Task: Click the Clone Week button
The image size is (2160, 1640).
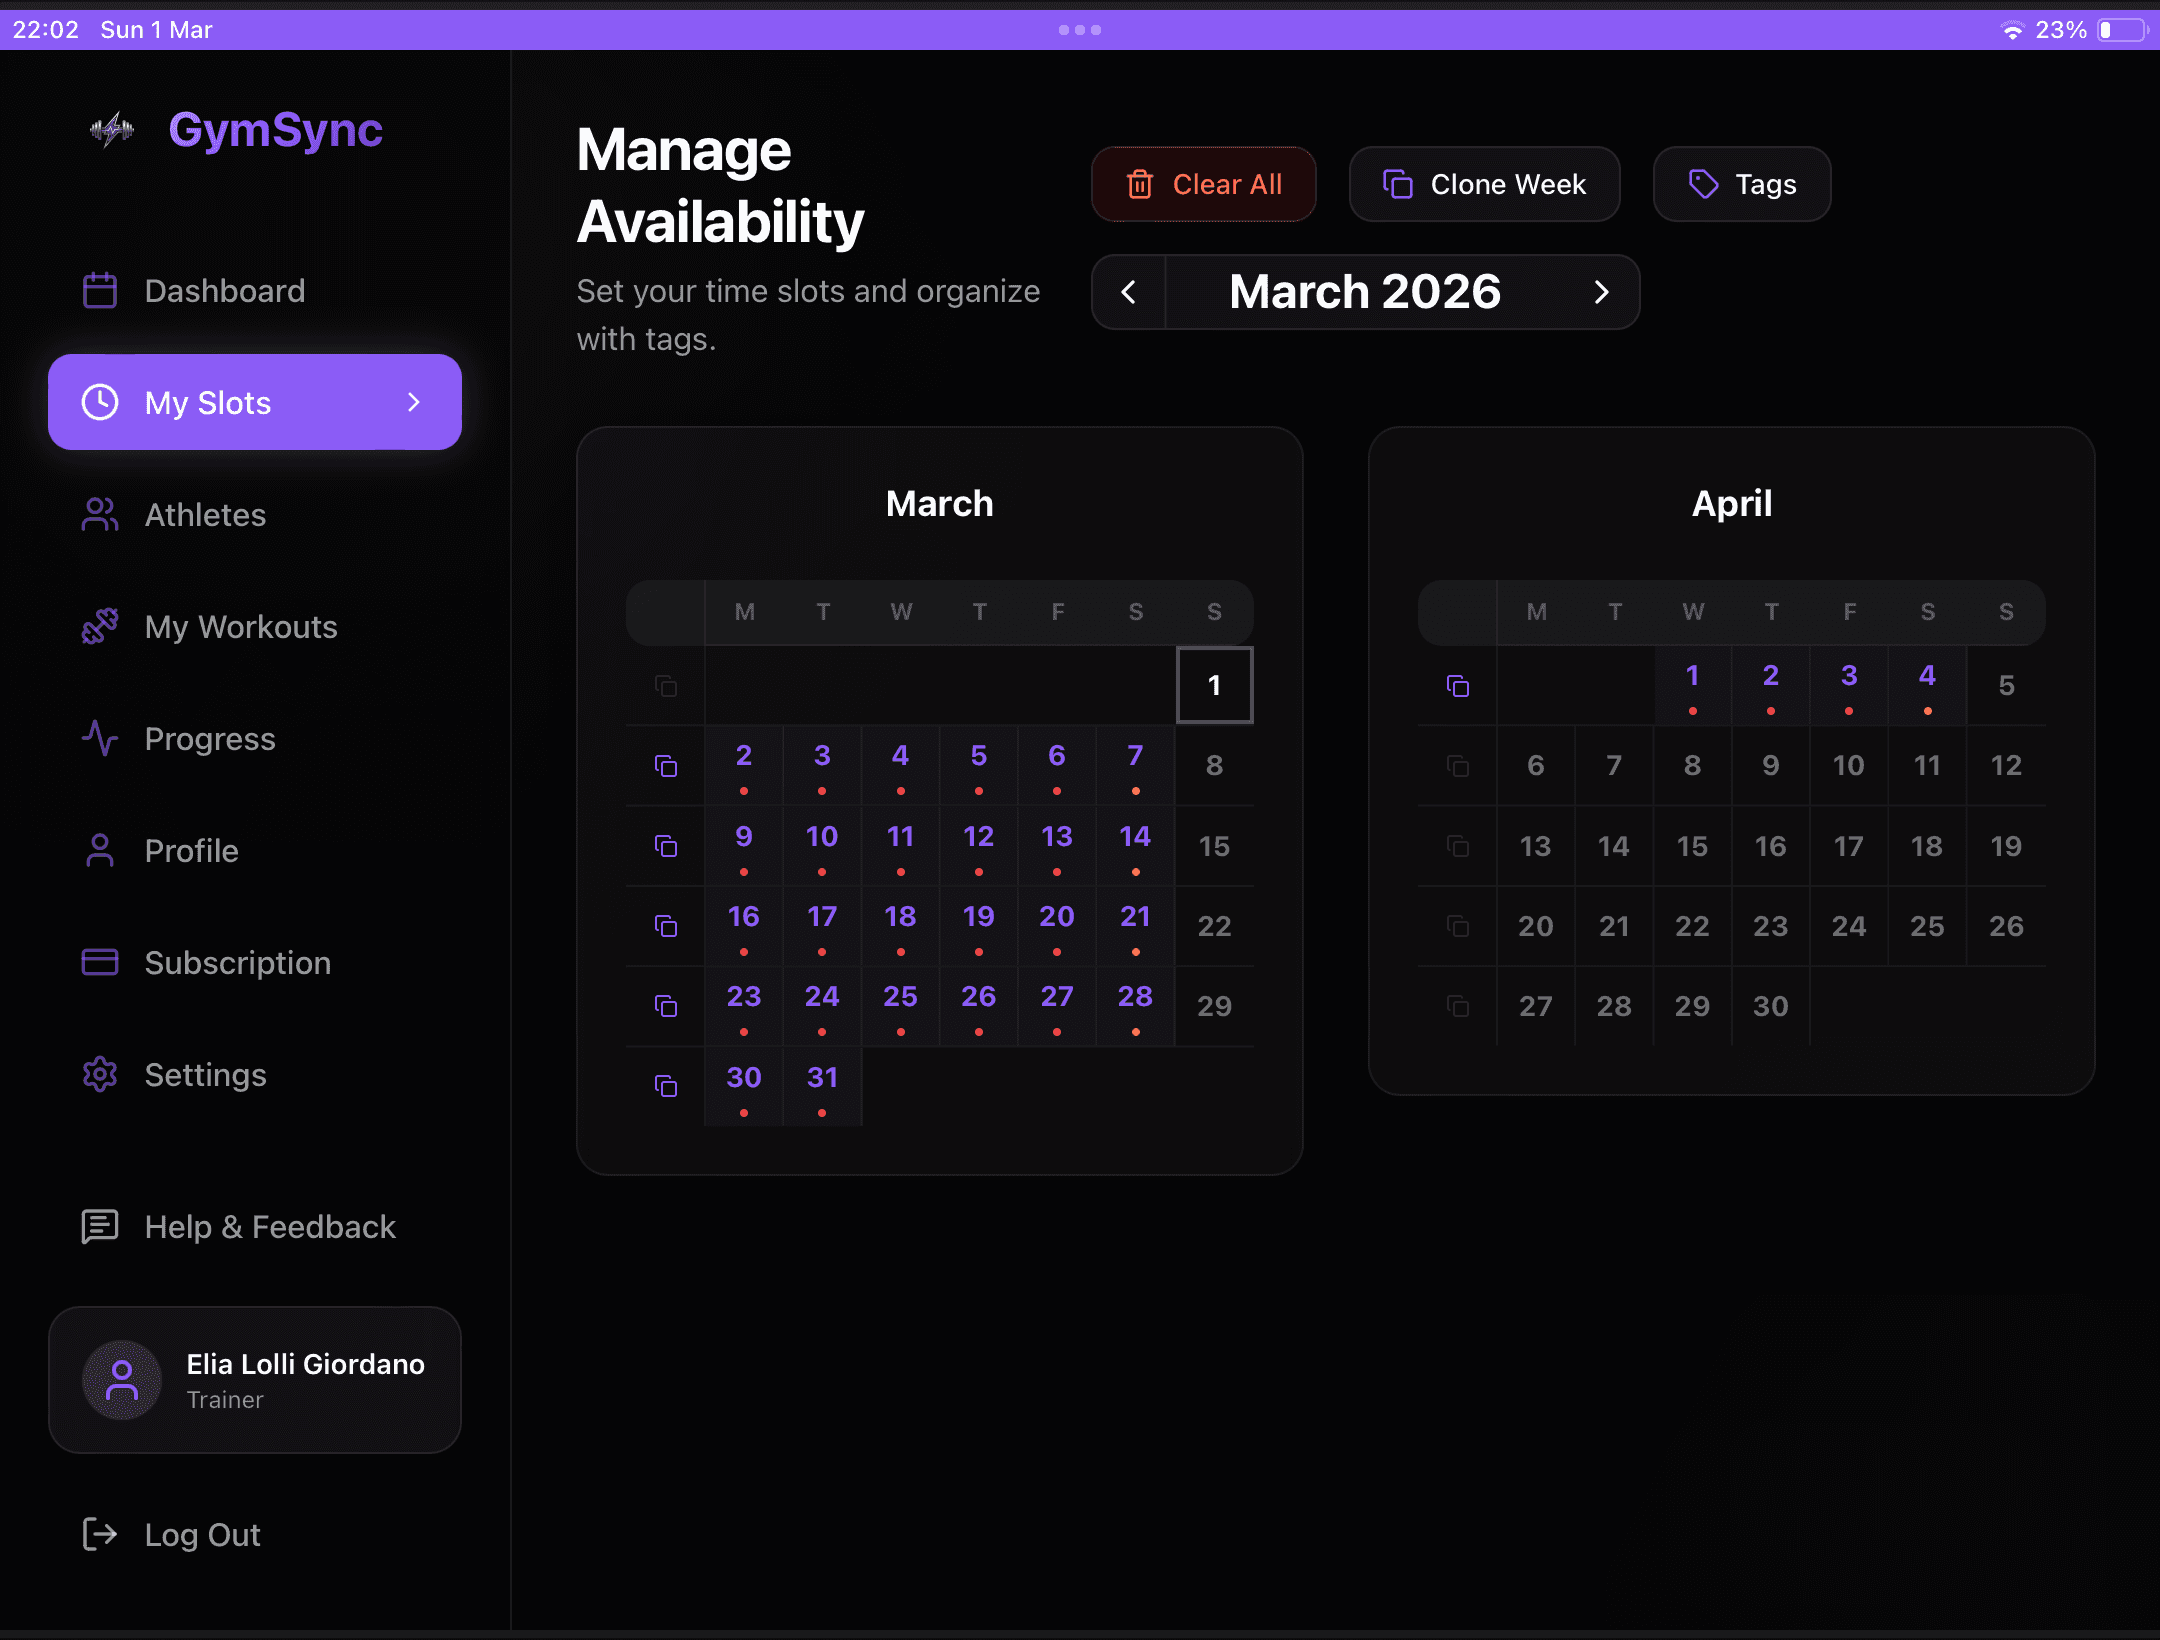Action: click(1484, 184)
